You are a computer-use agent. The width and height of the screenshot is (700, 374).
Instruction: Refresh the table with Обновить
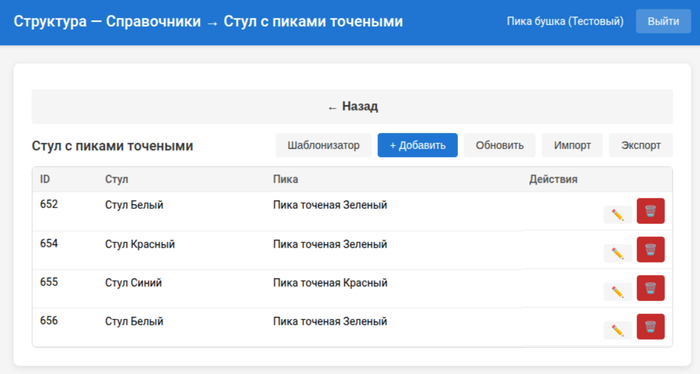click(x=500, y=145)
